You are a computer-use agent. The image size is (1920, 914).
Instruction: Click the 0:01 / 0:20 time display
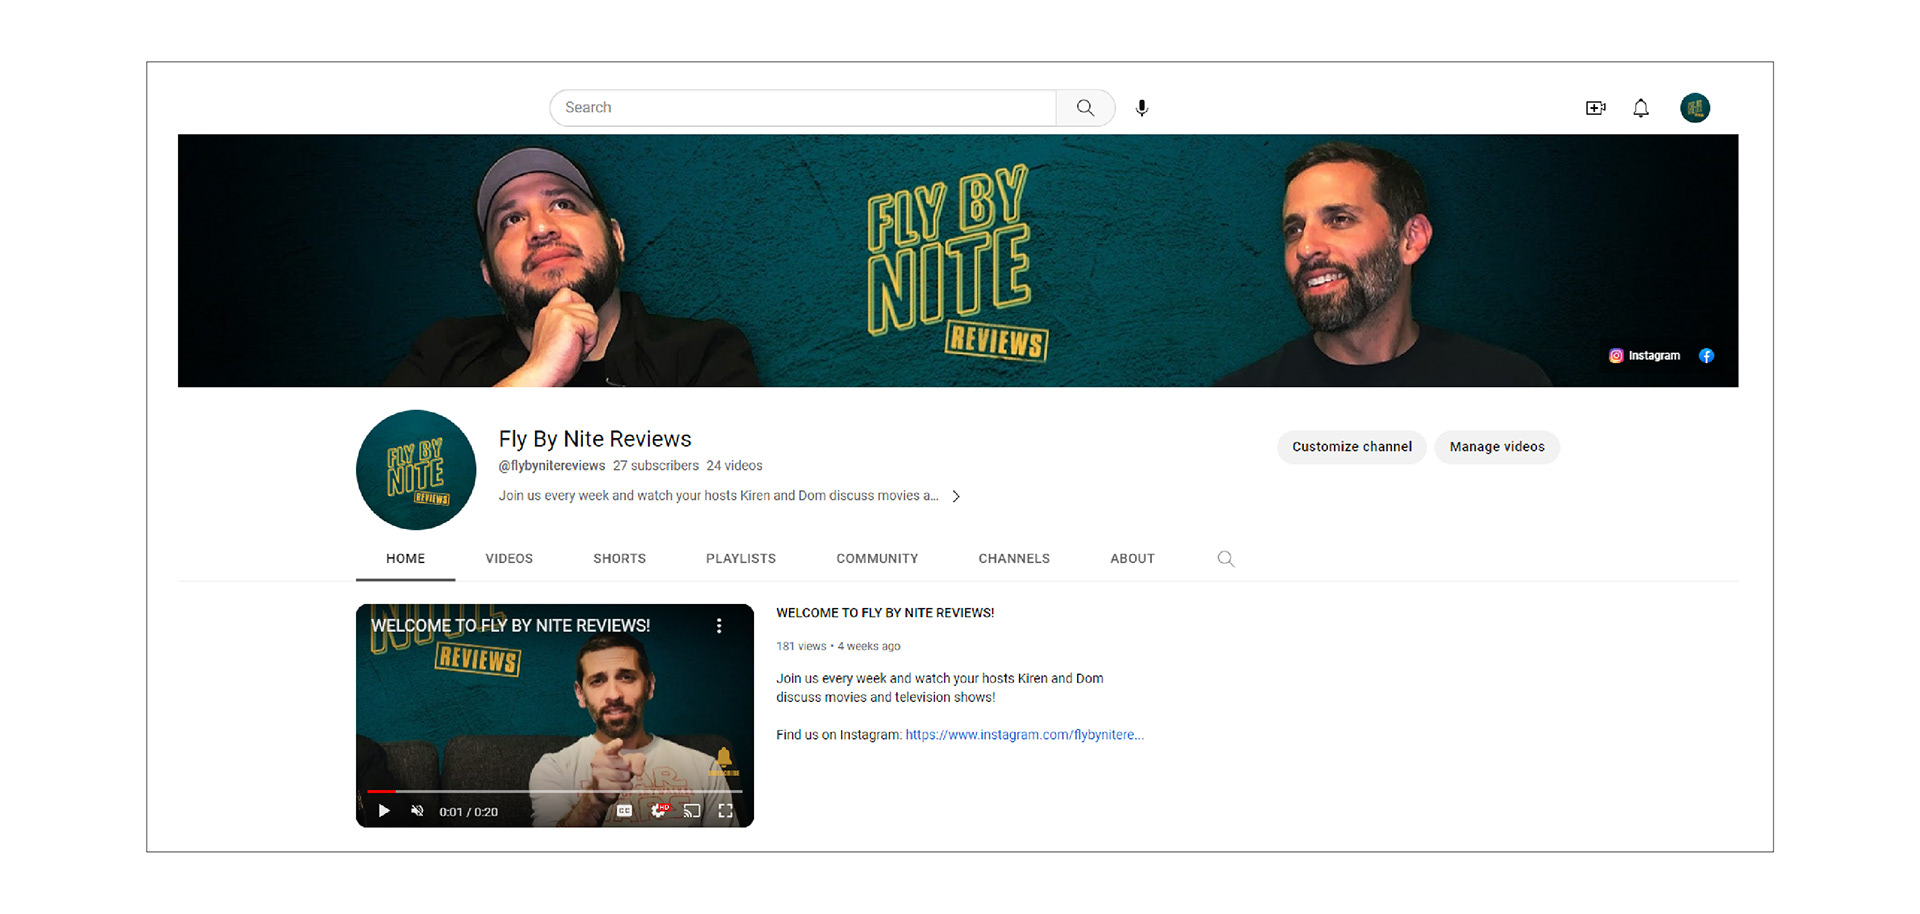pos(468,812)
